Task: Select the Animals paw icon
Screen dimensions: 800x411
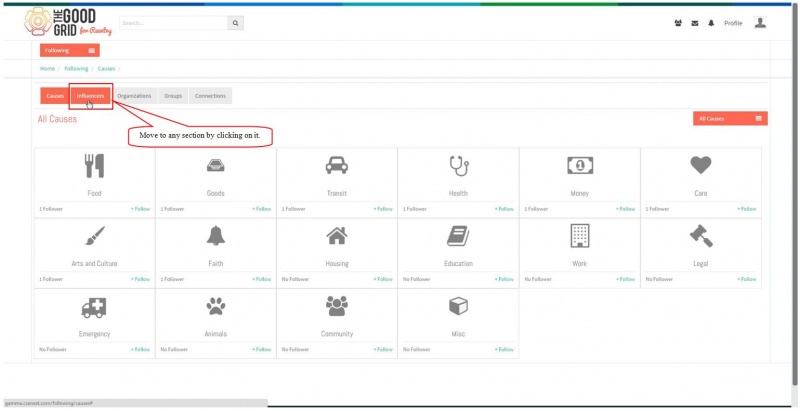Action: click(x=216, y=306)
